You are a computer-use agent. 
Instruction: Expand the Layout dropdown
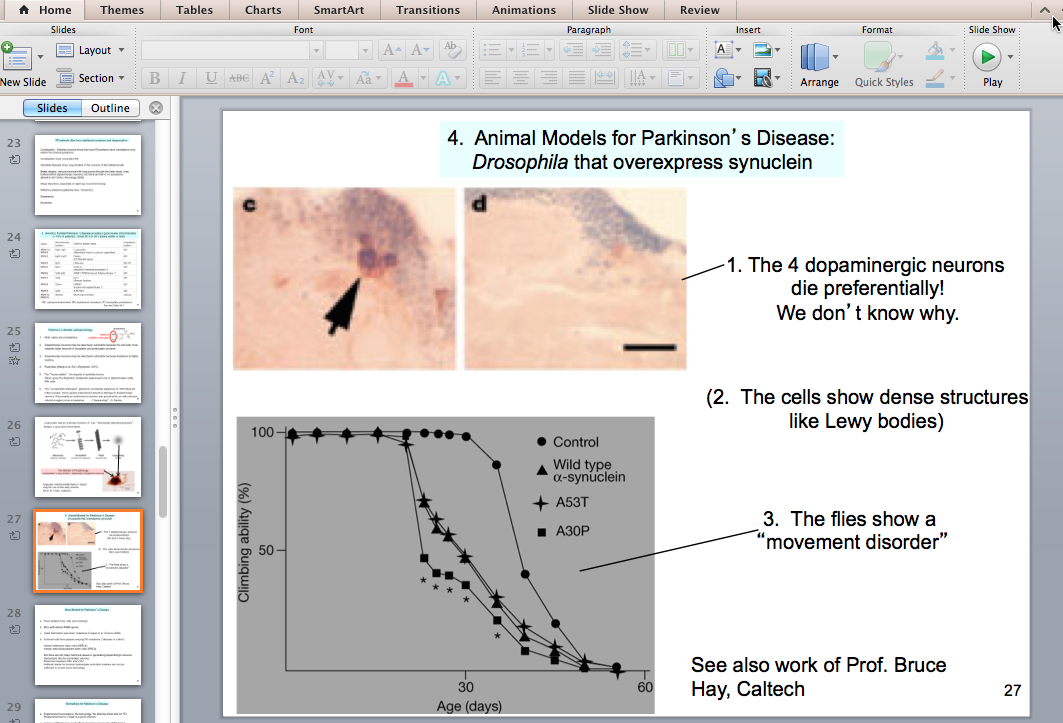coord(95,50)
